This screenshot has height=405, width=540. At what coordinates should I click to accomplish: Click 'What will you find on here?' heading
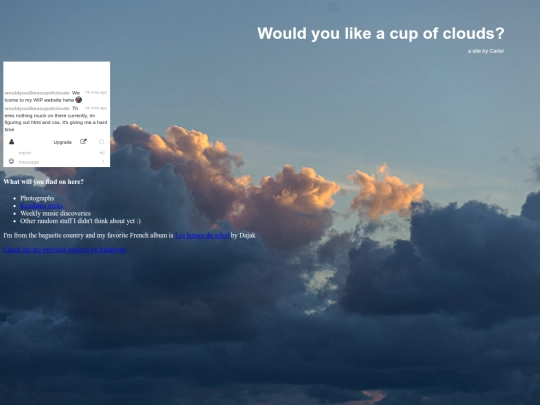click(x=43, y=181)
